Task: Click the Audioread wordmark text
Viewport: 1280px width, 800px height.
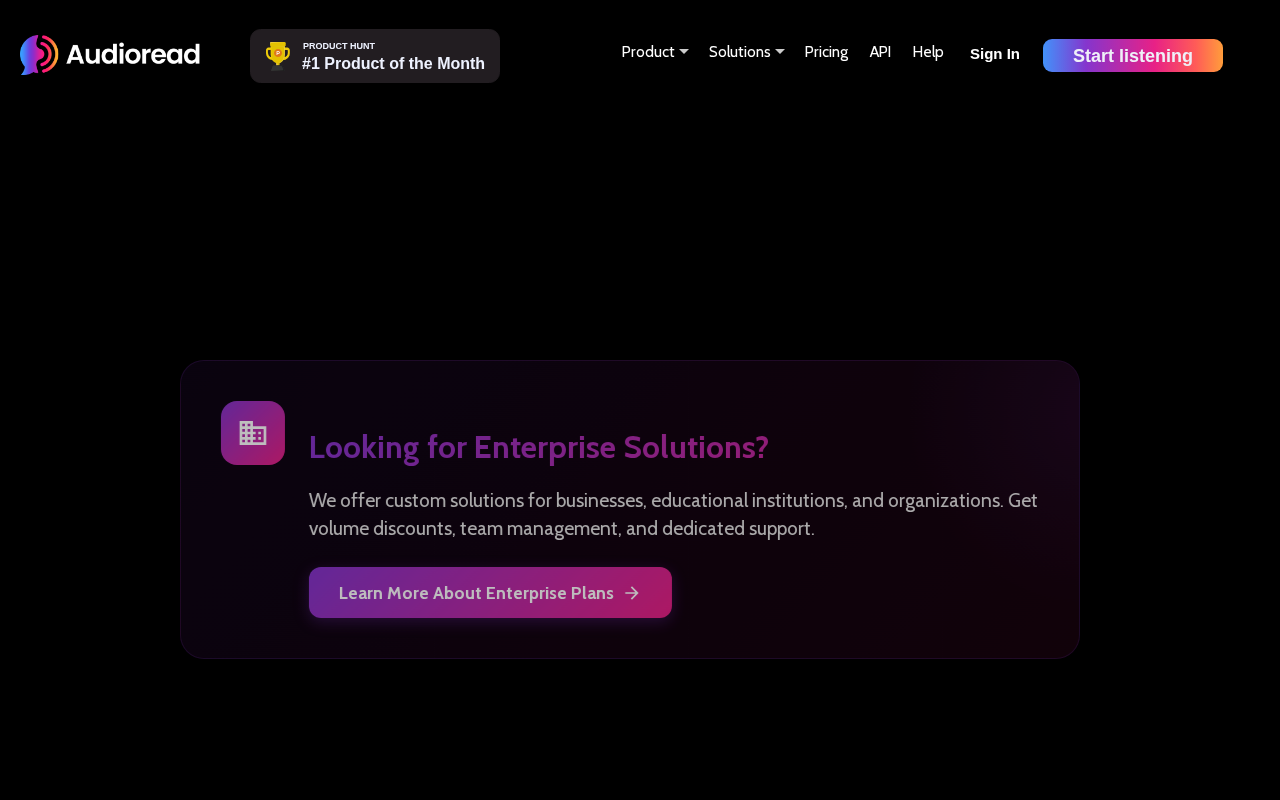Action: (133, 55)
